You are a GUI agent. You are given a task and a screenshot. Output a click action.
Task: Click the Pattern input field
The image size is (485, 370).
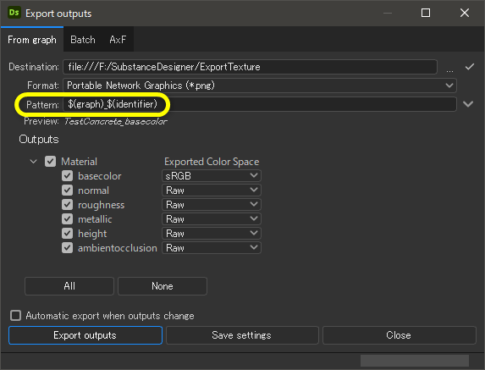coord(260,104)
